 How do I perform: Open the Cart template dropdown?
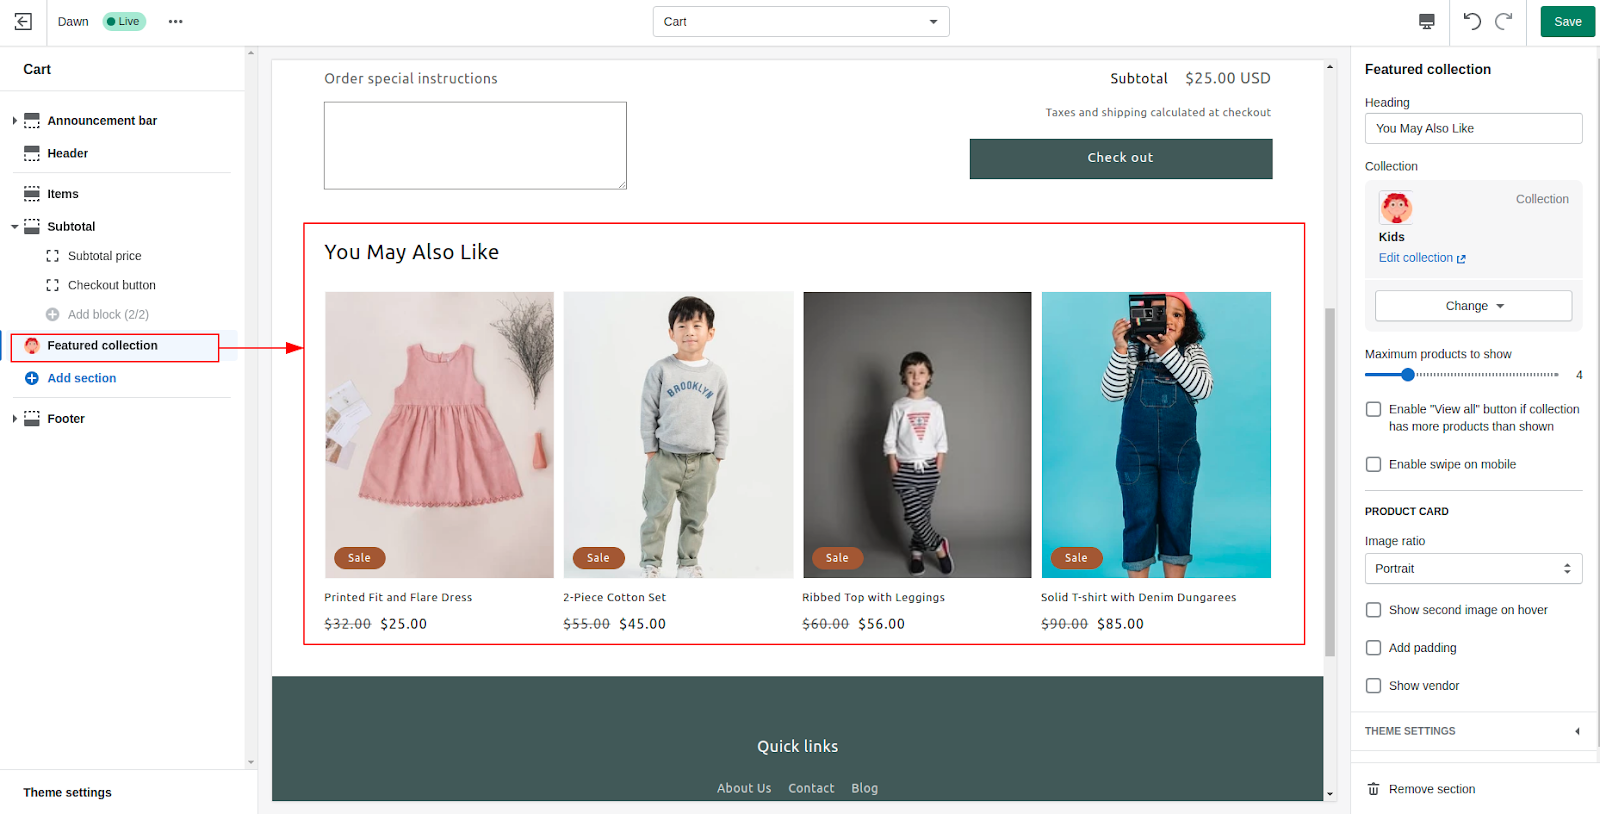800,21
